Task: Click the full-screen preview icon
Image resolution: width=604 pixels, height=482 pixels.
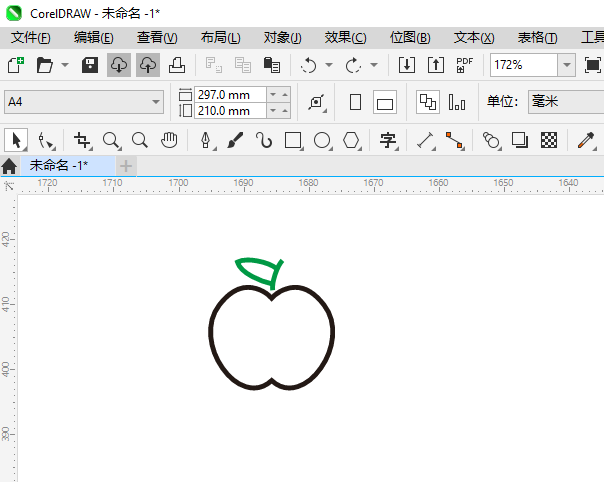Action: click(592, 65)
